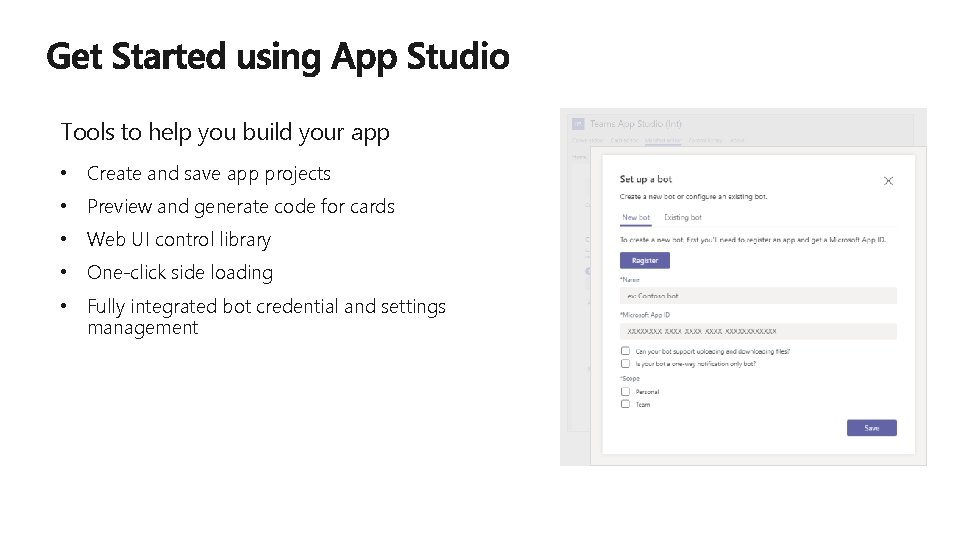This screenshot has width=960, height=540.
Task: Switch to the New bot tab
Action: coord(636,217)
